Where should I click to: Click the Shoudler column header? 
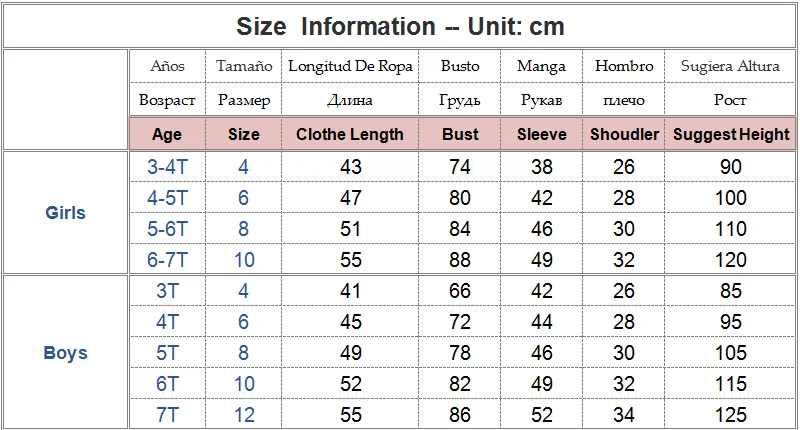pos(624,134)
